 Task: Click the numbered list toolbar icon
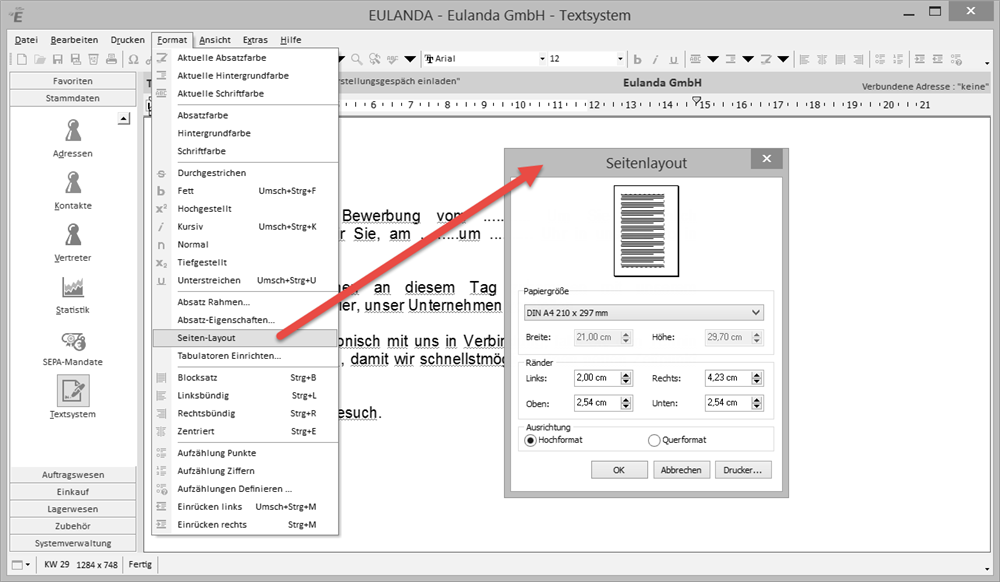point(898,59)
